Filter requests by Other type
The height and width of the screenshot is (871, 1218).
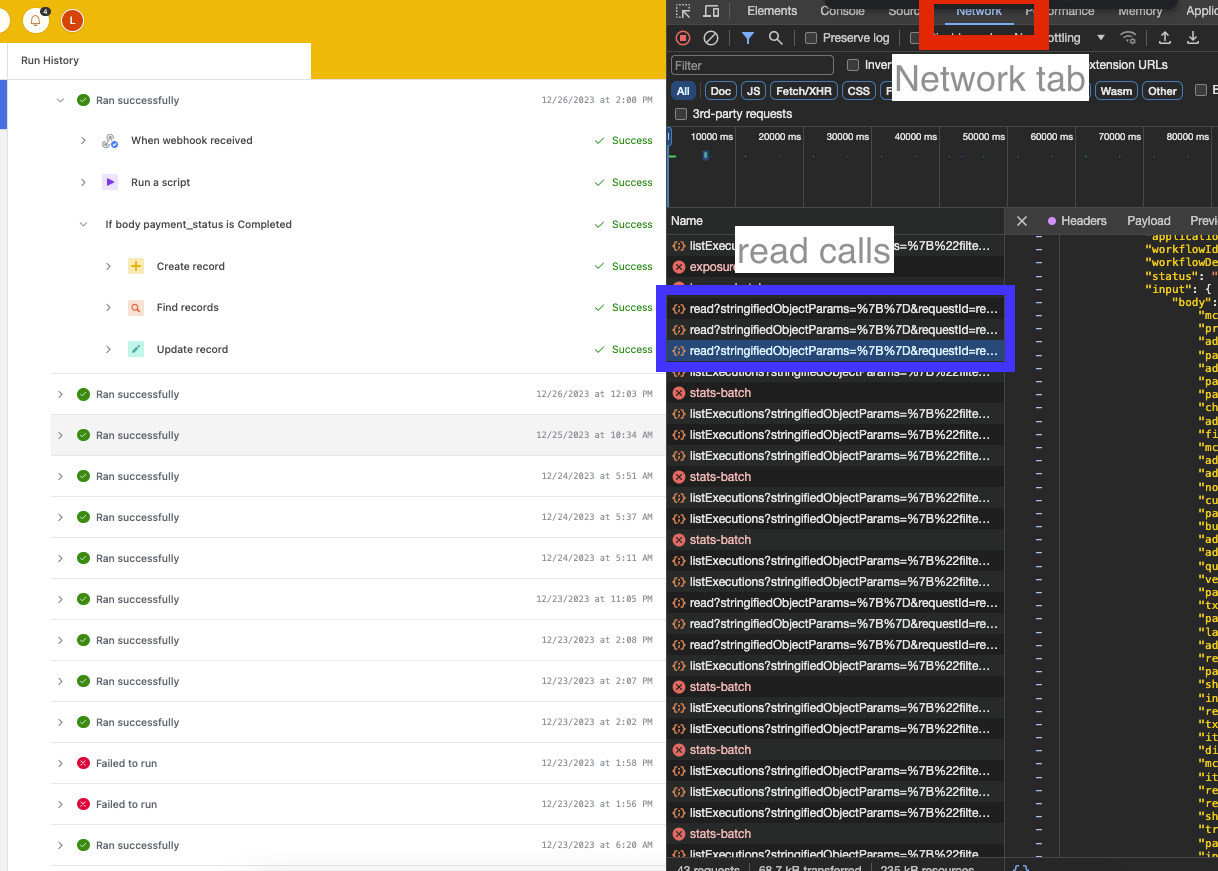coord(1162,91)
